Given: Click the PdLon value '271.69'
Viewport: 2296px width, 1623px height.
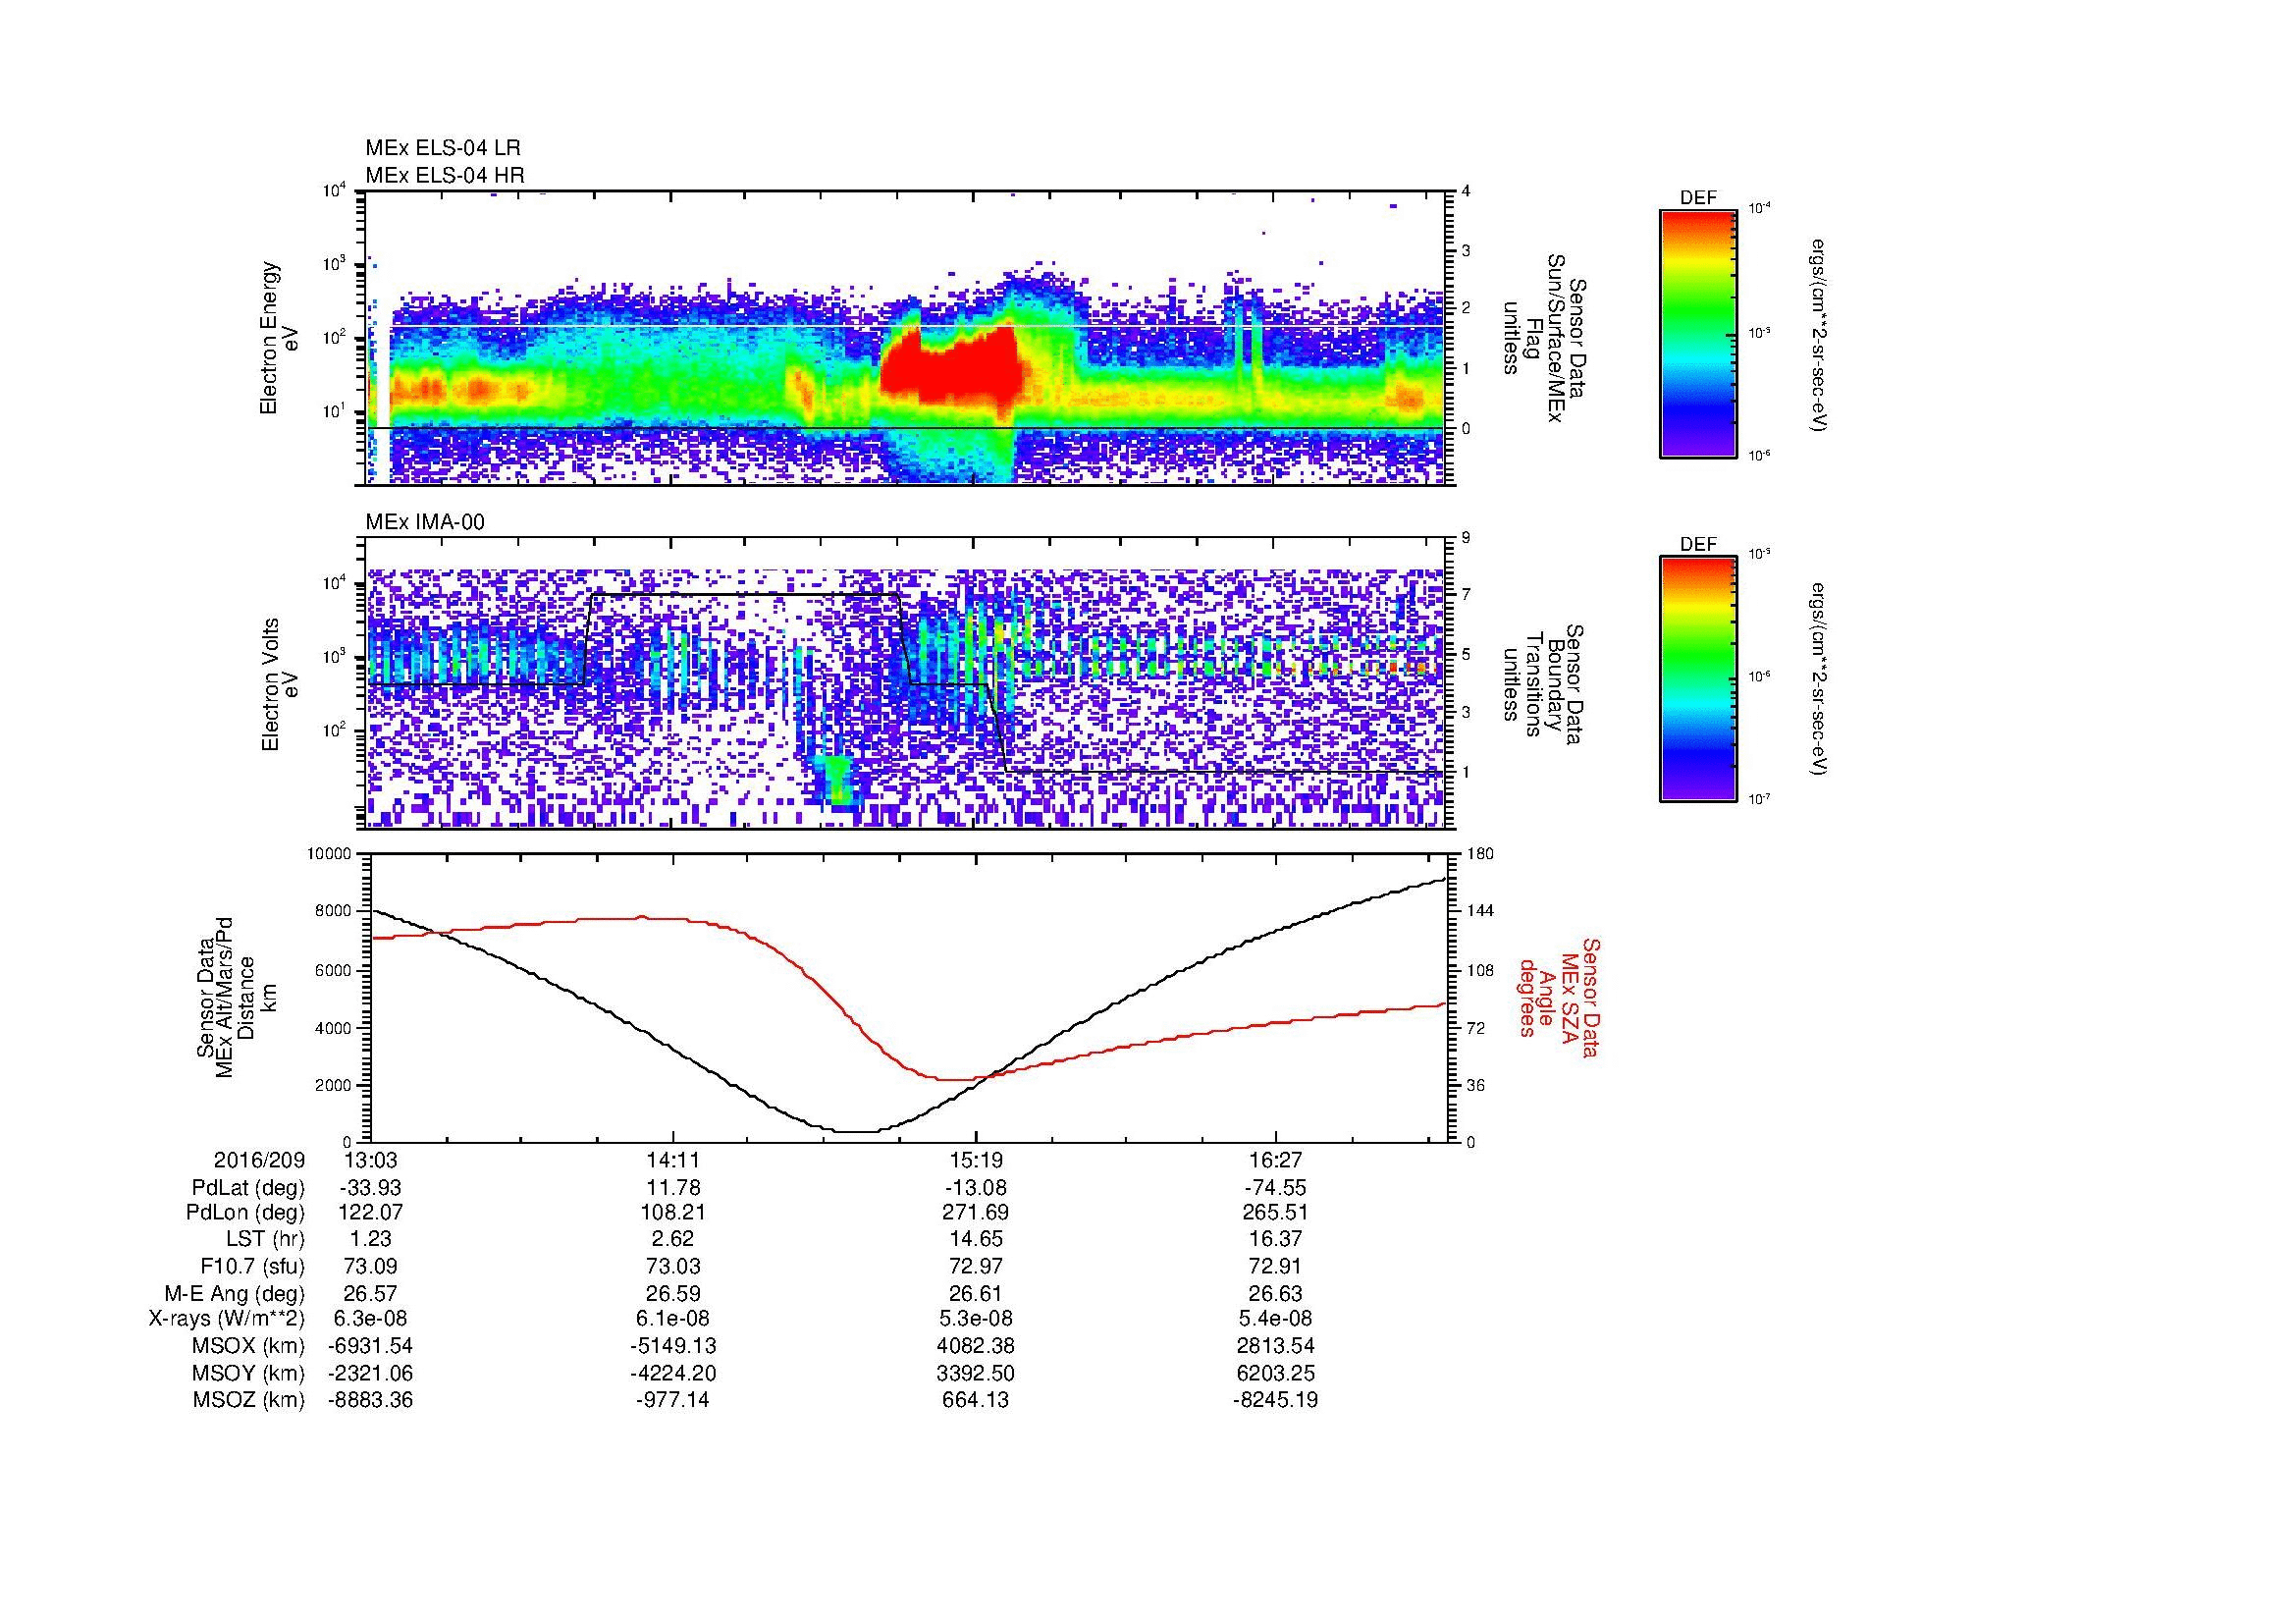Looking at the screenshot, I should 975,1213.
